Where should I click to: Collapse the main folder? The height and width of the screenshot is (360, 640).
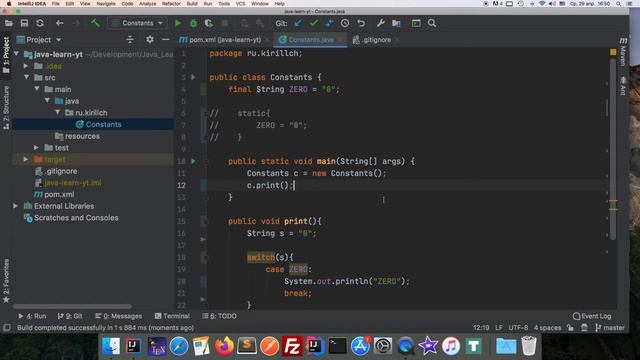pos(37,89)
